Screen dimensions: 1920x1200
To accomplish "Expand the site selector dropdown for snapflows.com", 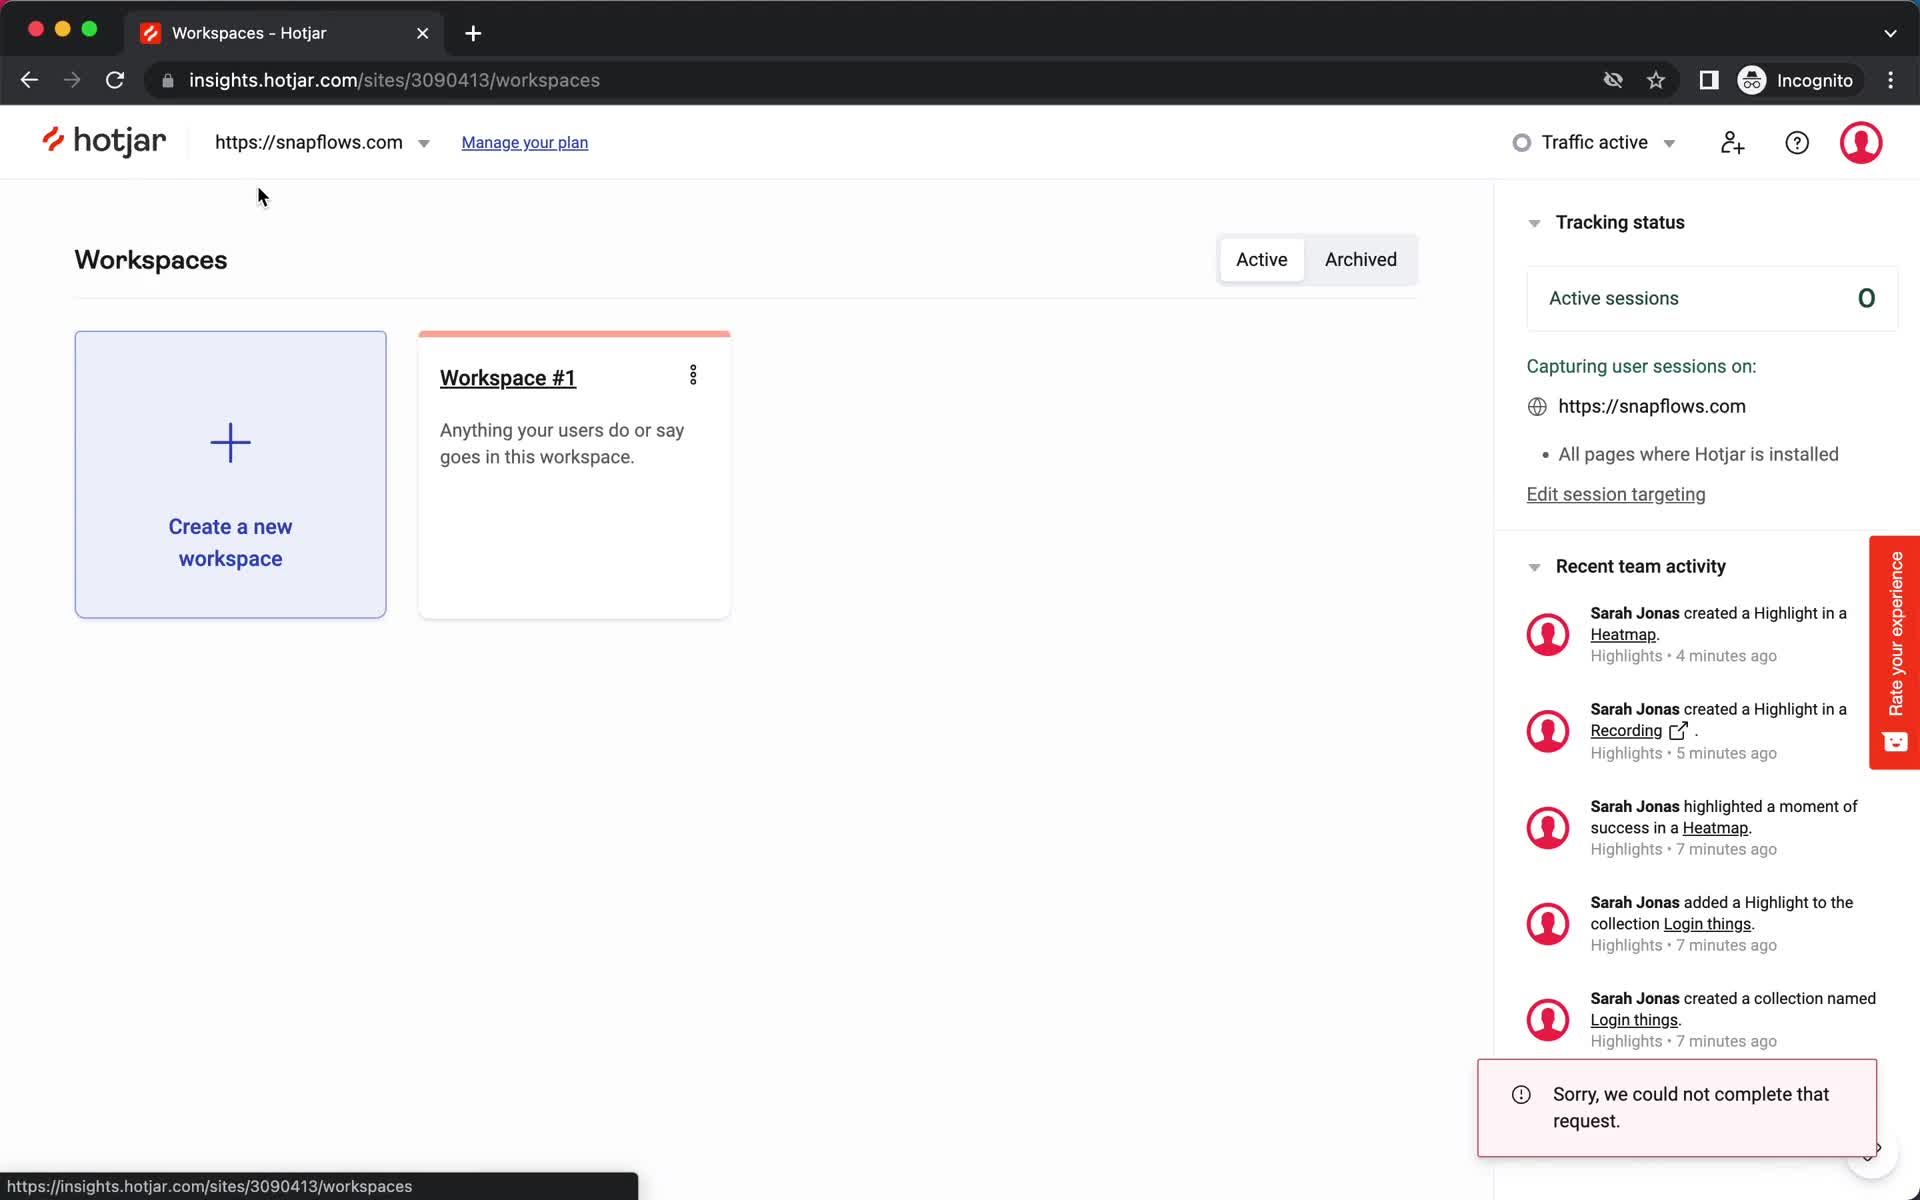I will coord(423,142).
